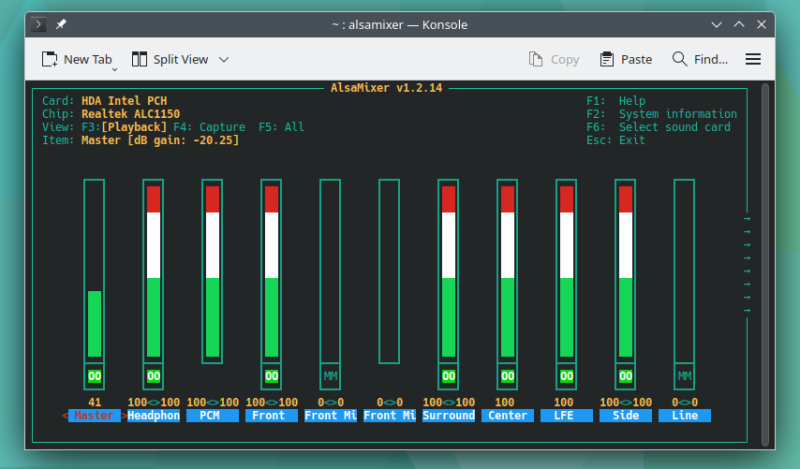
Task: Select the Front channel label
Action: (x=271, y=415)
